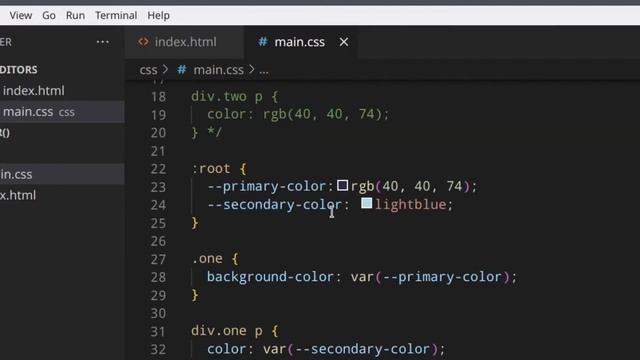
Task: Open Explorer more actions ellipsis
Action: coord(102,42)
